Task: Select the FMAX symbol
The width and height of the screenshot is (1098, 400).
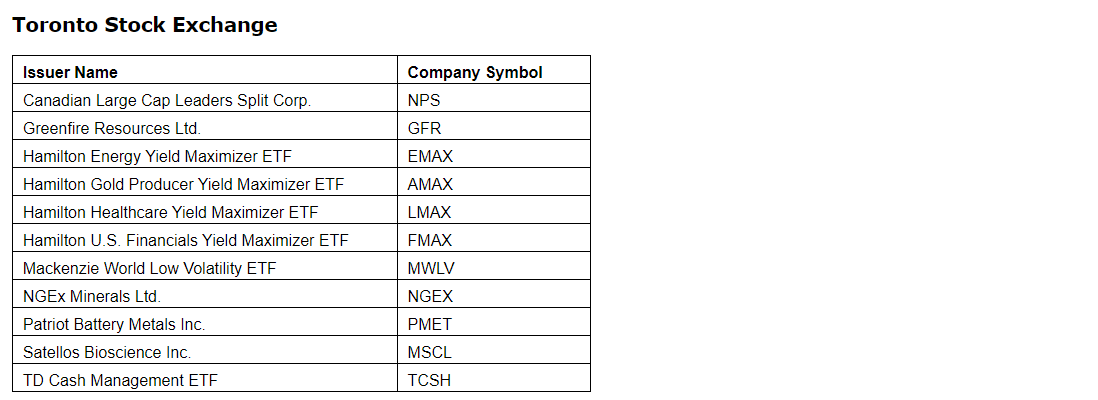Action: [x=430, y=240]
